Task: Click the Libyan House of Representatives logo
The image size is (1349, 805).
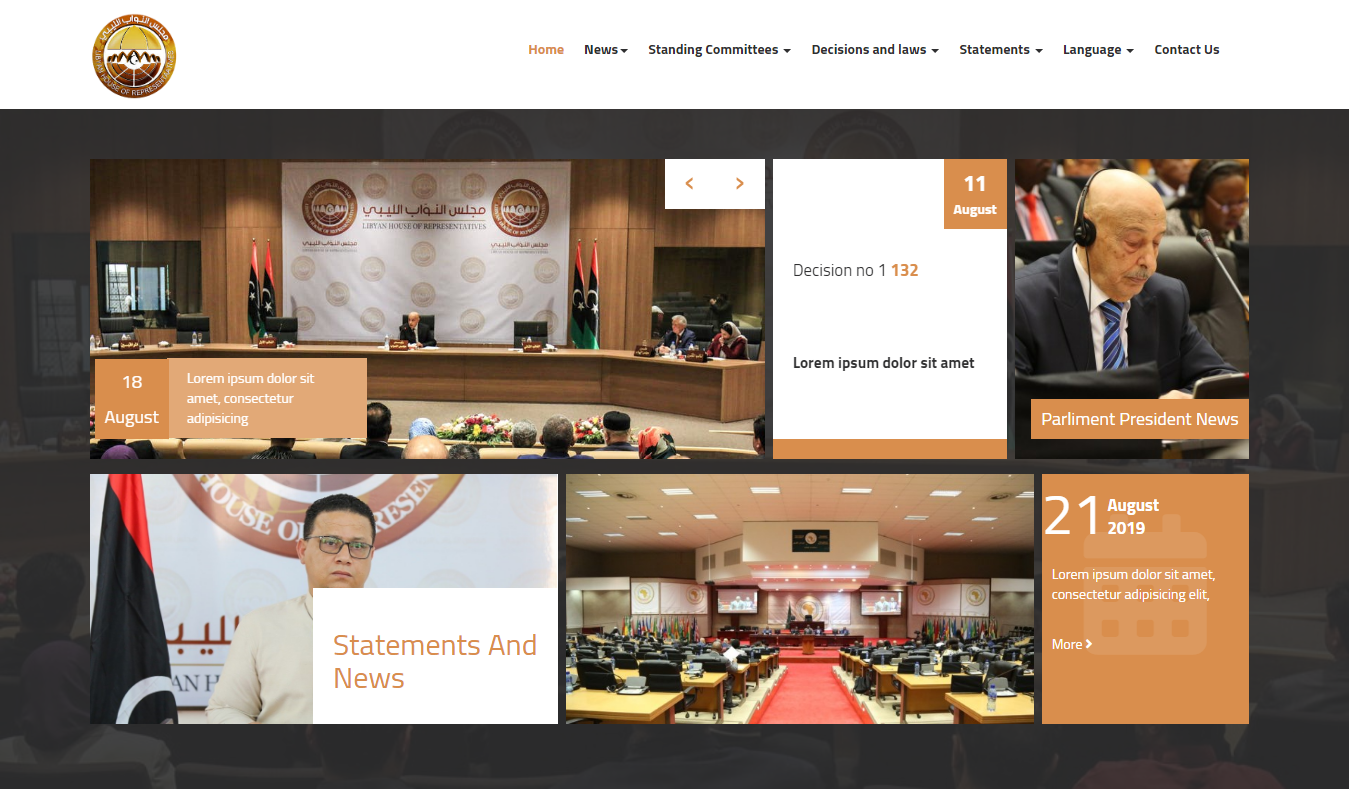Action: (x=134, y=56)
